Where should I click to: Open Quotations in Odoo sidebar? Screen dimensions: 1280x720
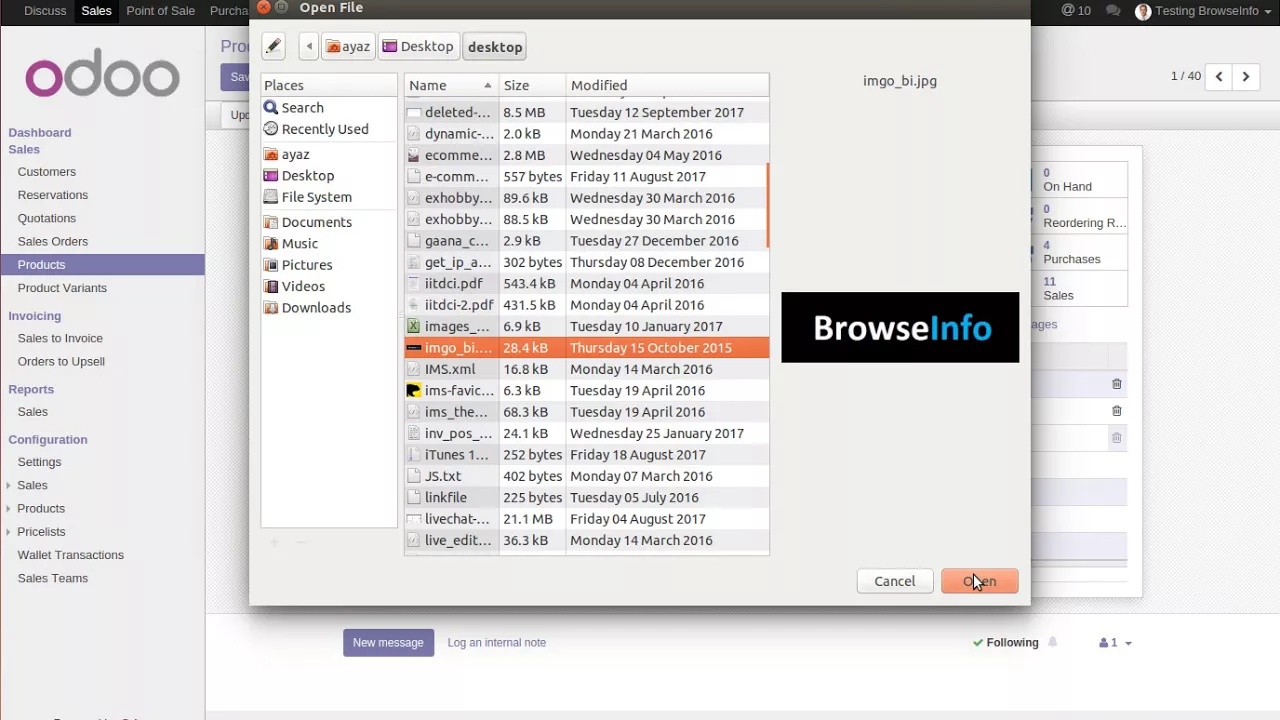[46, 218]
